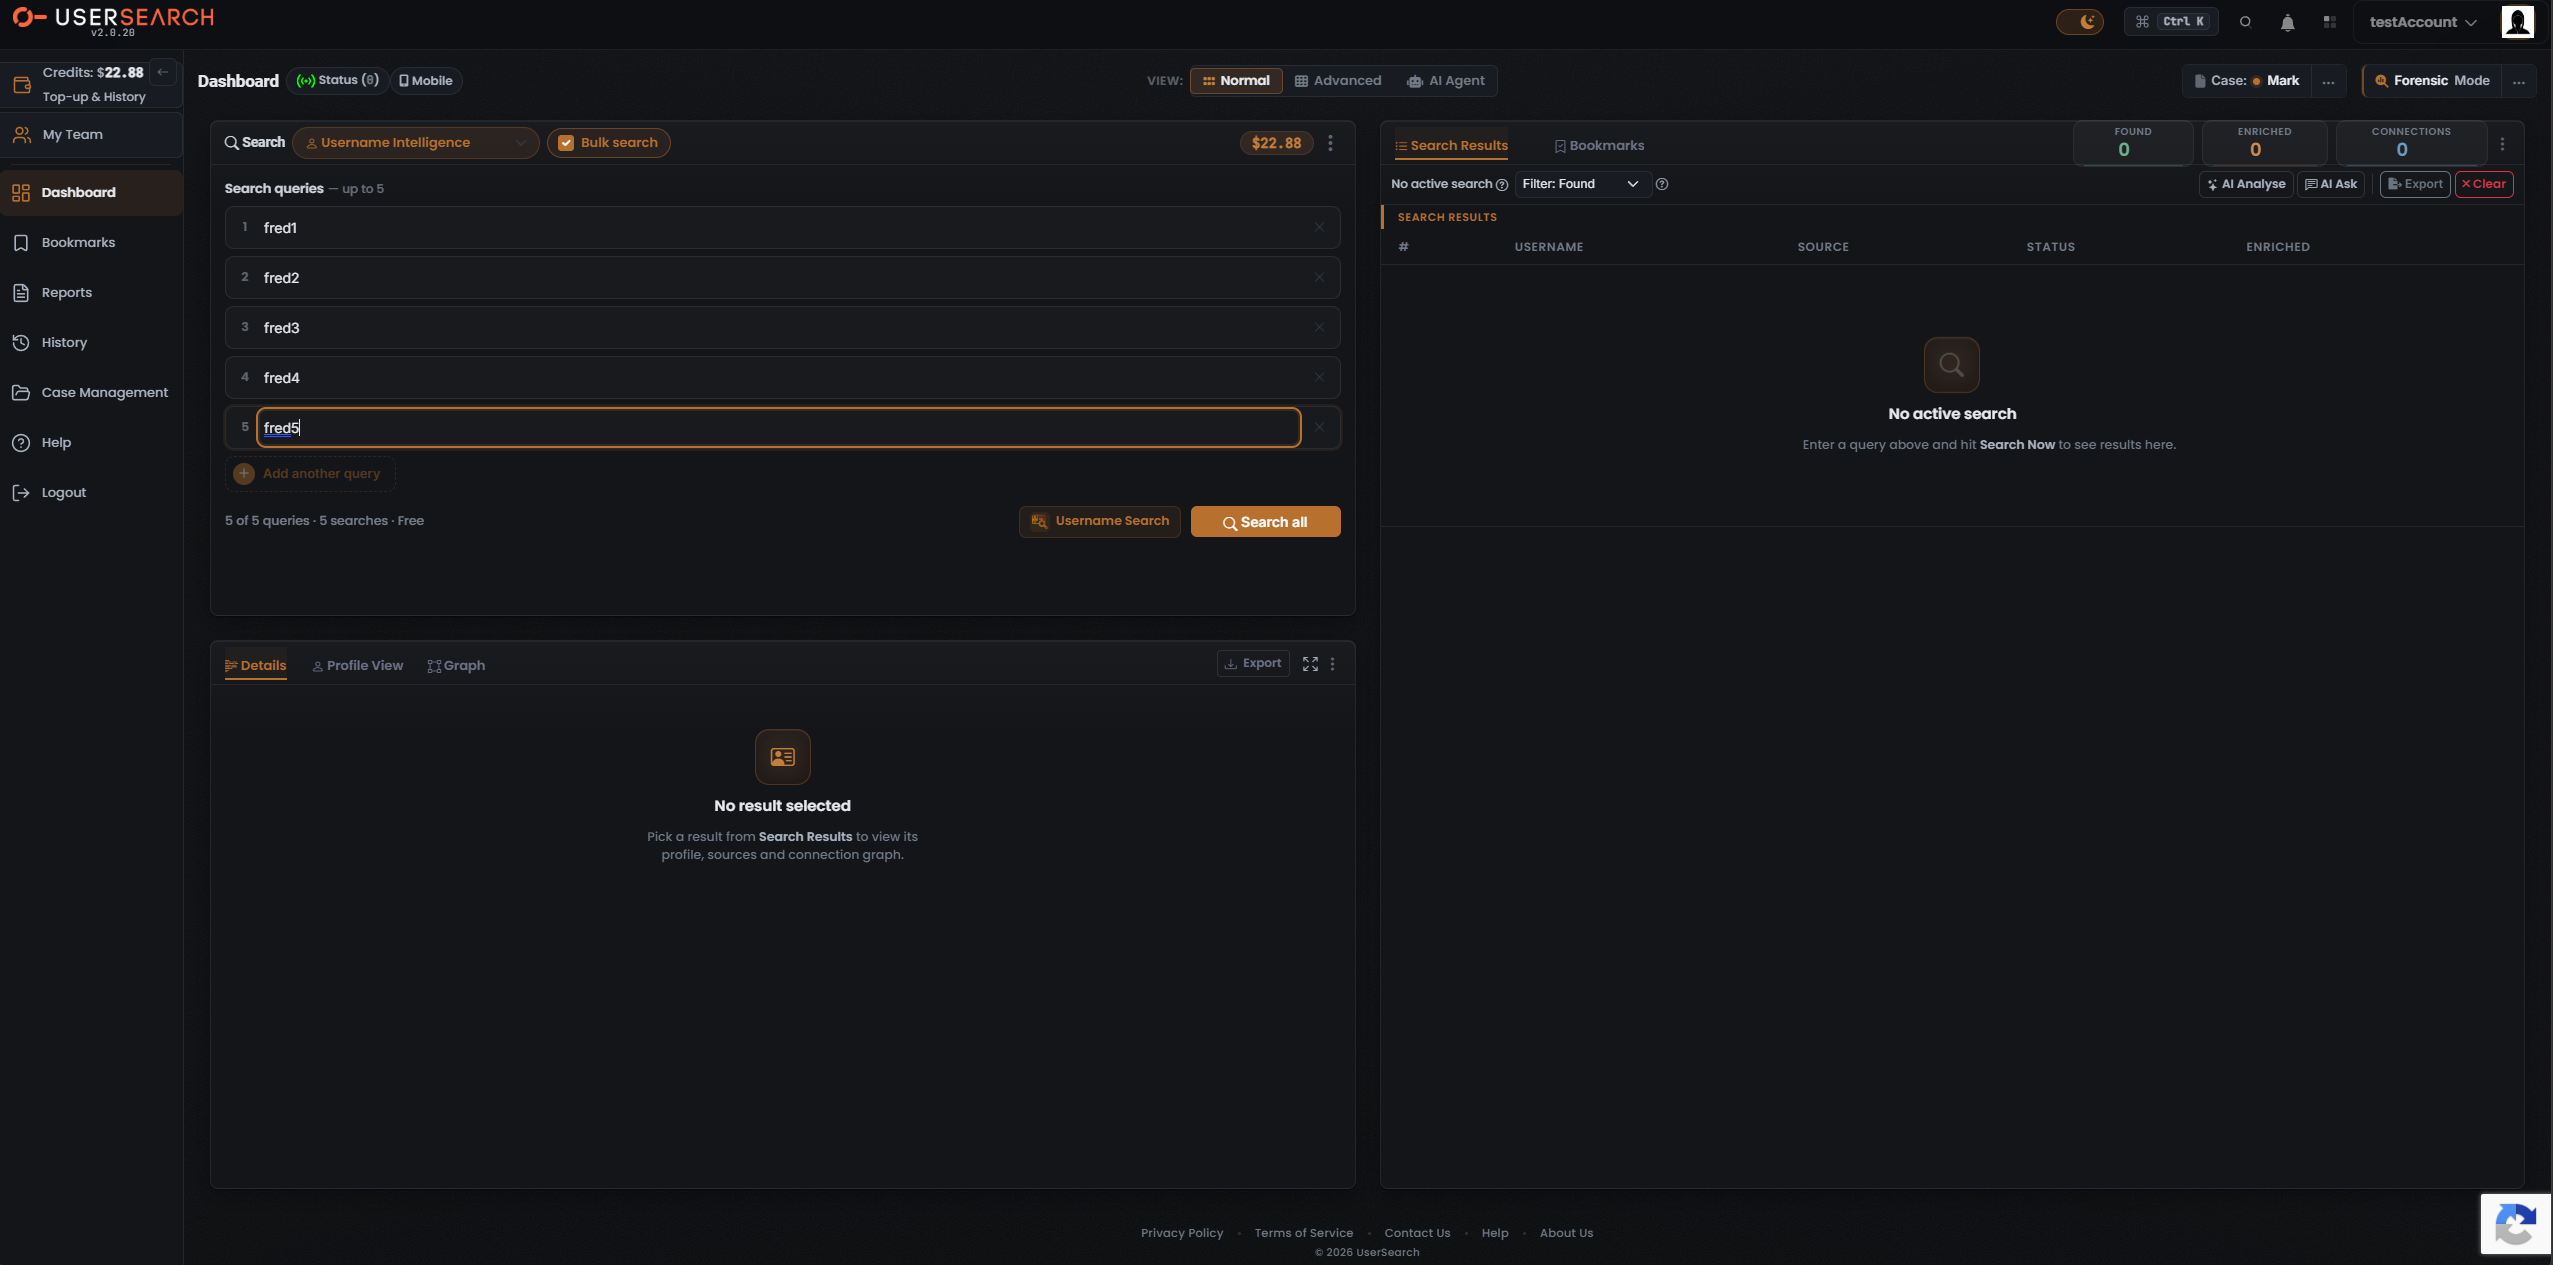The height and width of the screenshot is (1265, 2553).
Task: Open History in sidebar
Action: [91, 342]
